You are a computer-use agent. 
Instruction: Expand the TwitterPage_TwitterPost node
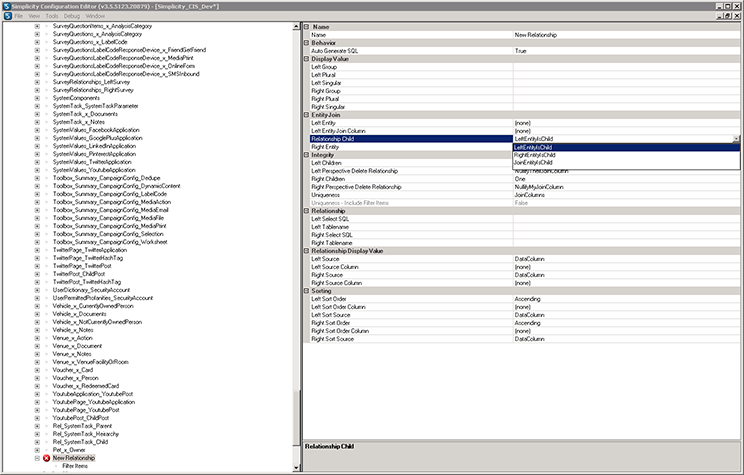[37, 266]
